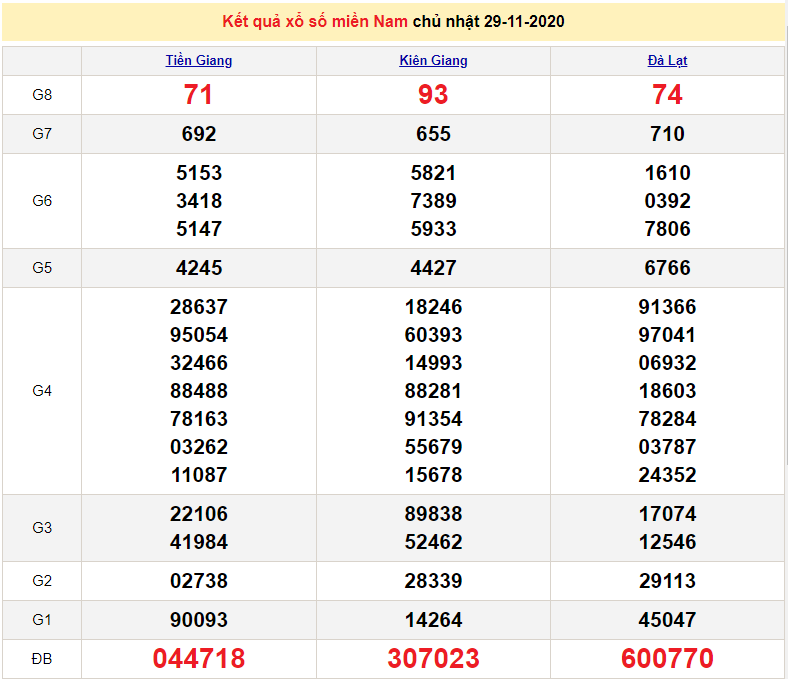Click the G6 number 7806

[667, 229]
